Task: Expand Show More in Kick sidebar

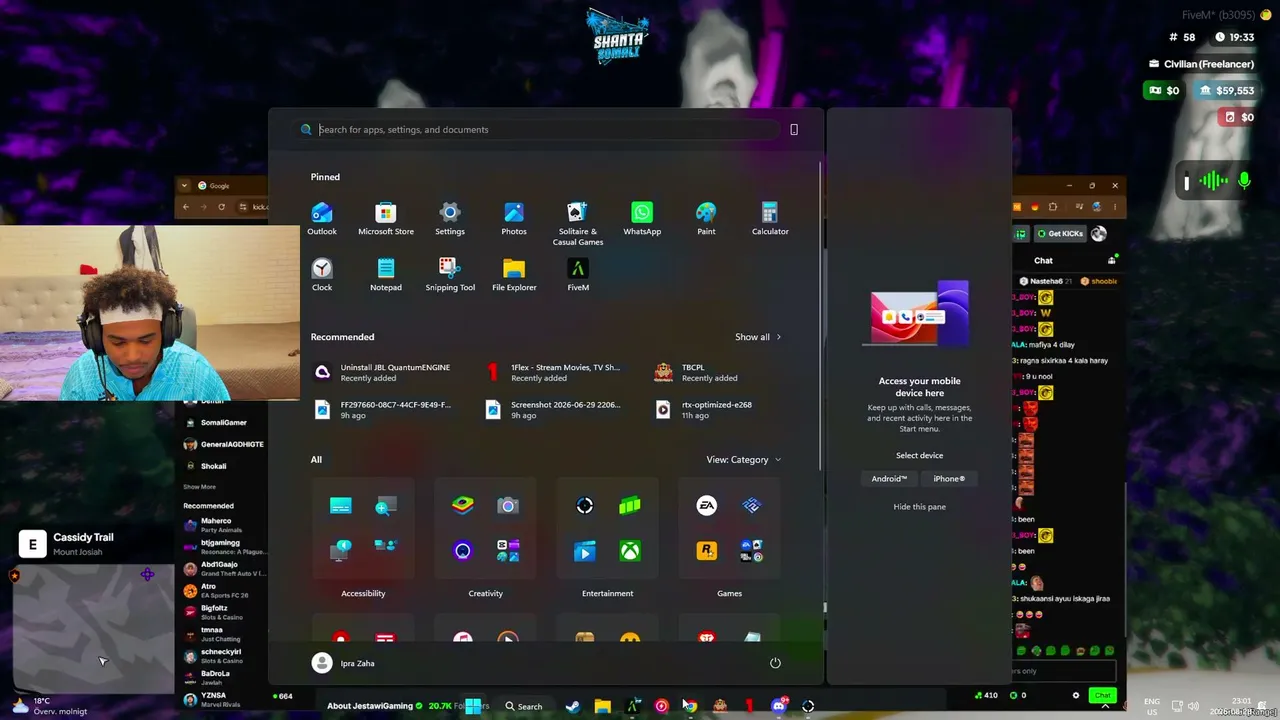Action: click(199, 487)
